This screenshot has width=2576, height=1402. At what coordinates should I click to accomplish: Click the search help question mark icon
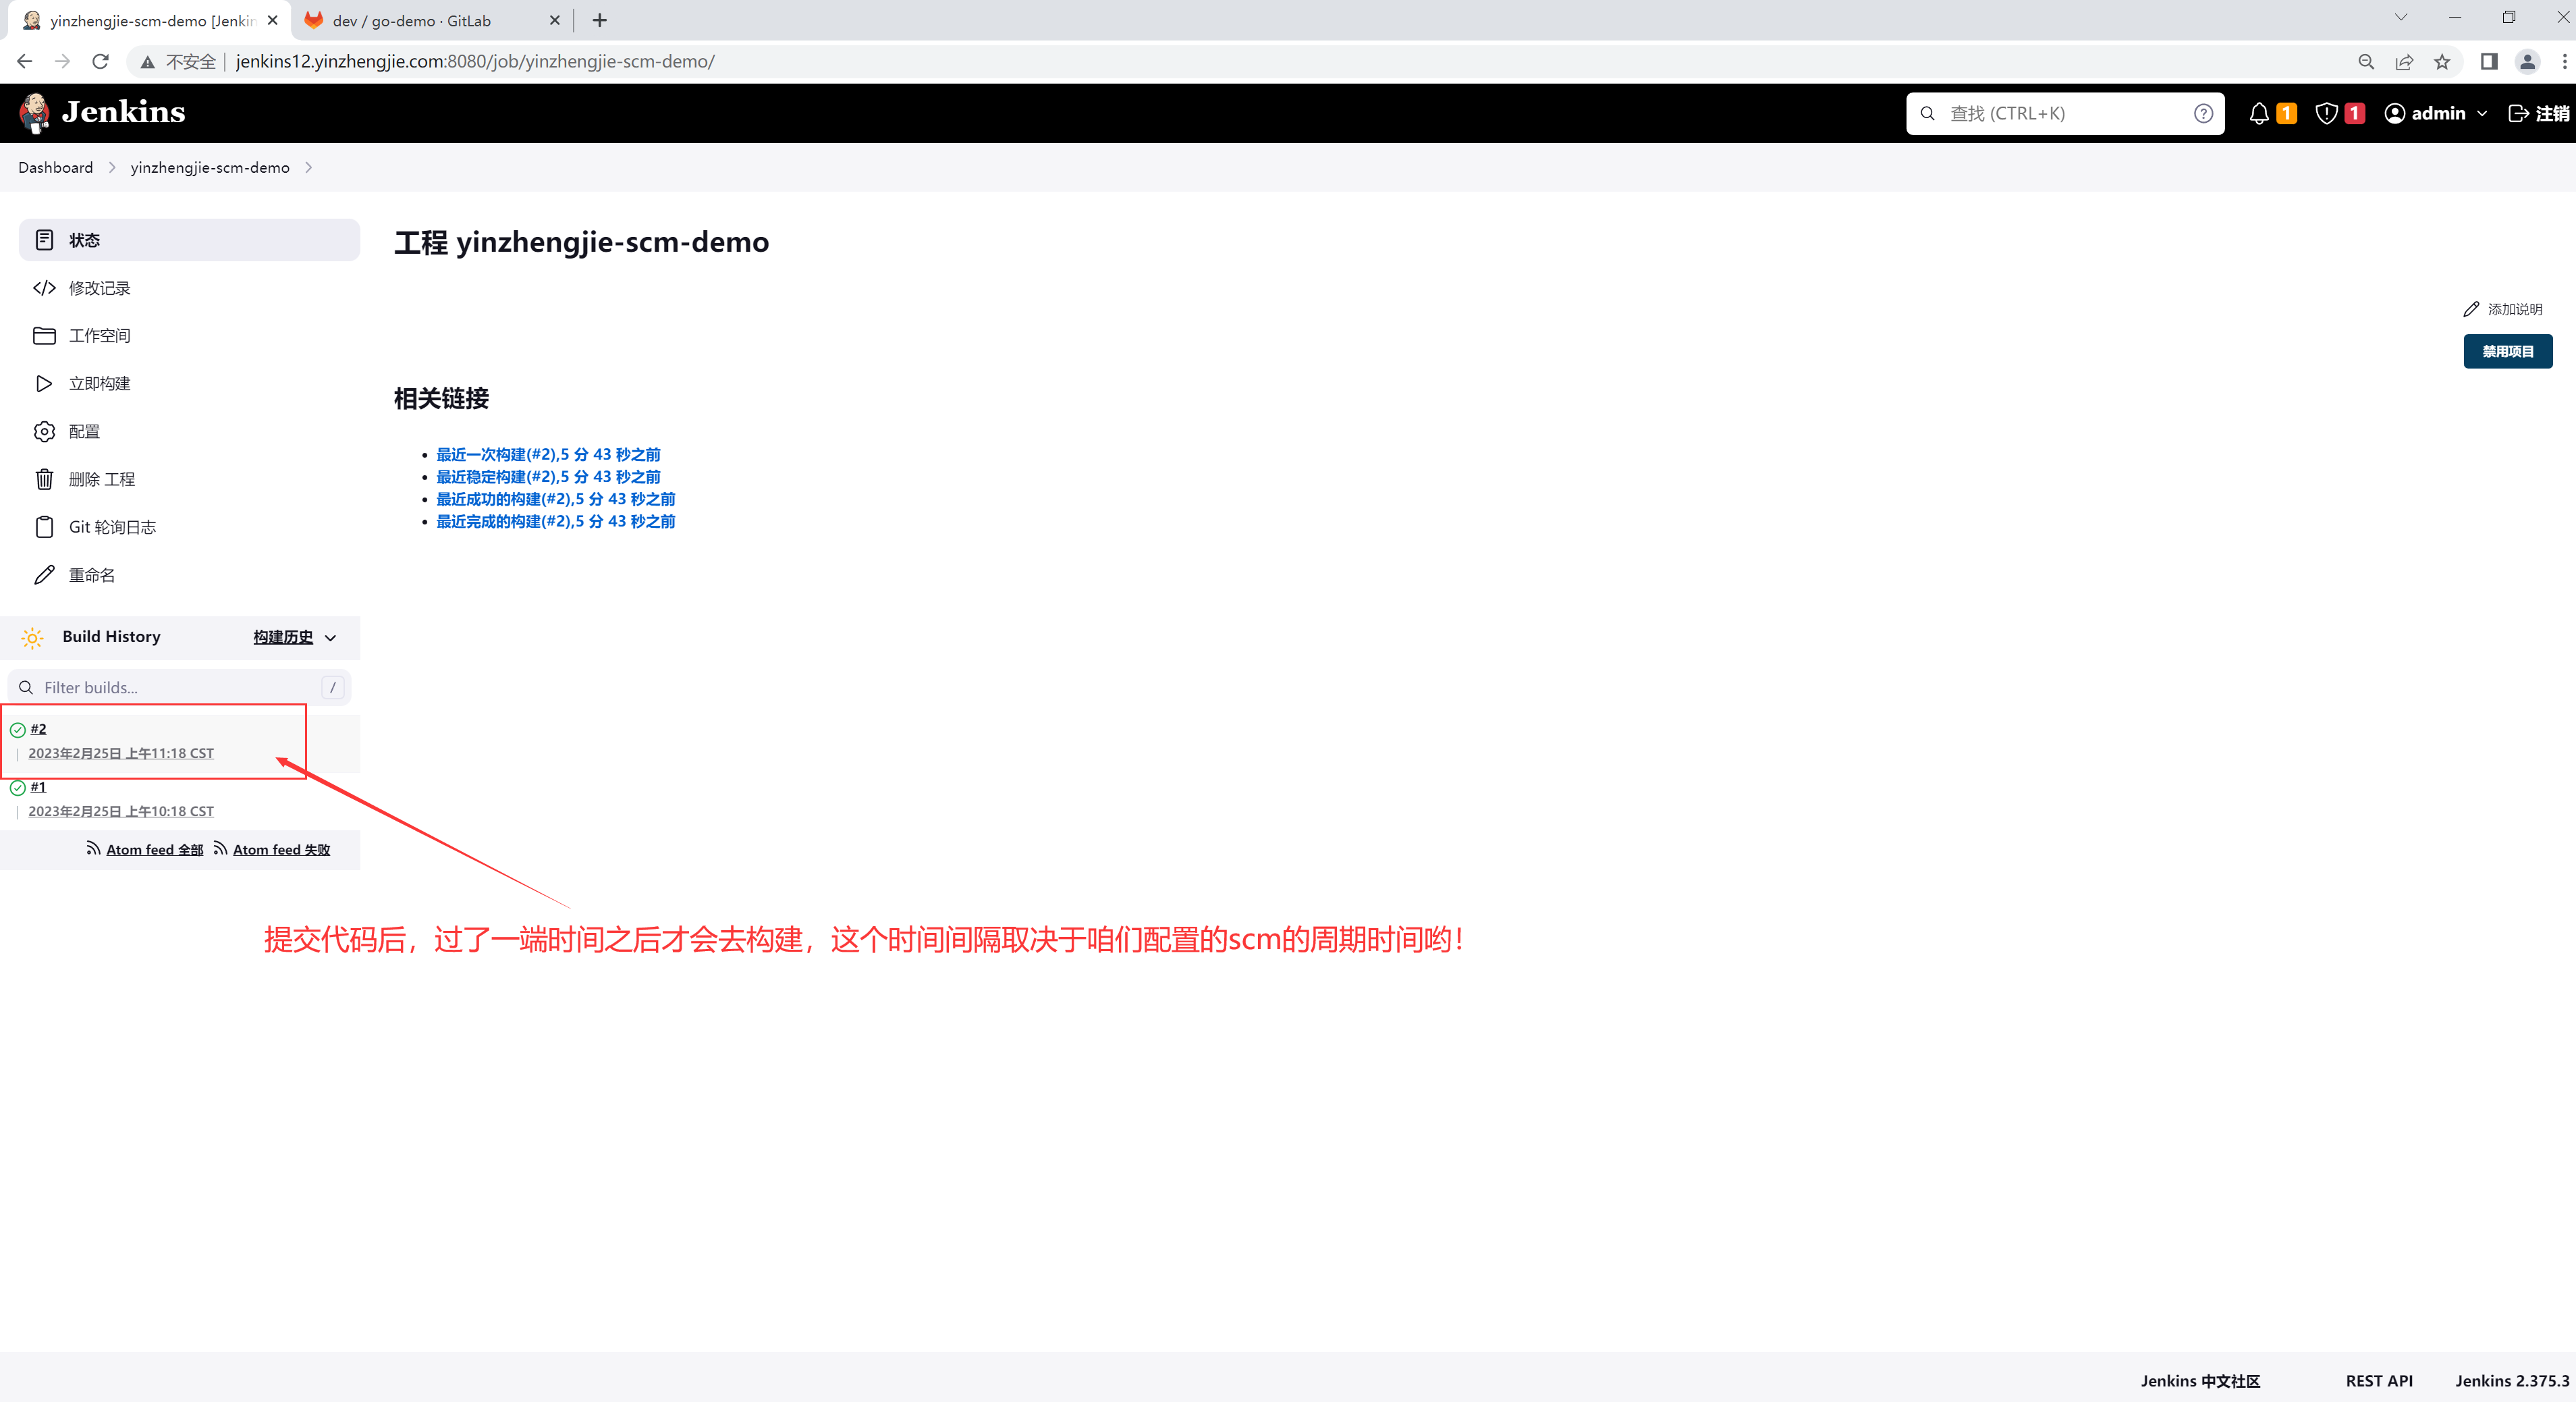pos(2202,114)
